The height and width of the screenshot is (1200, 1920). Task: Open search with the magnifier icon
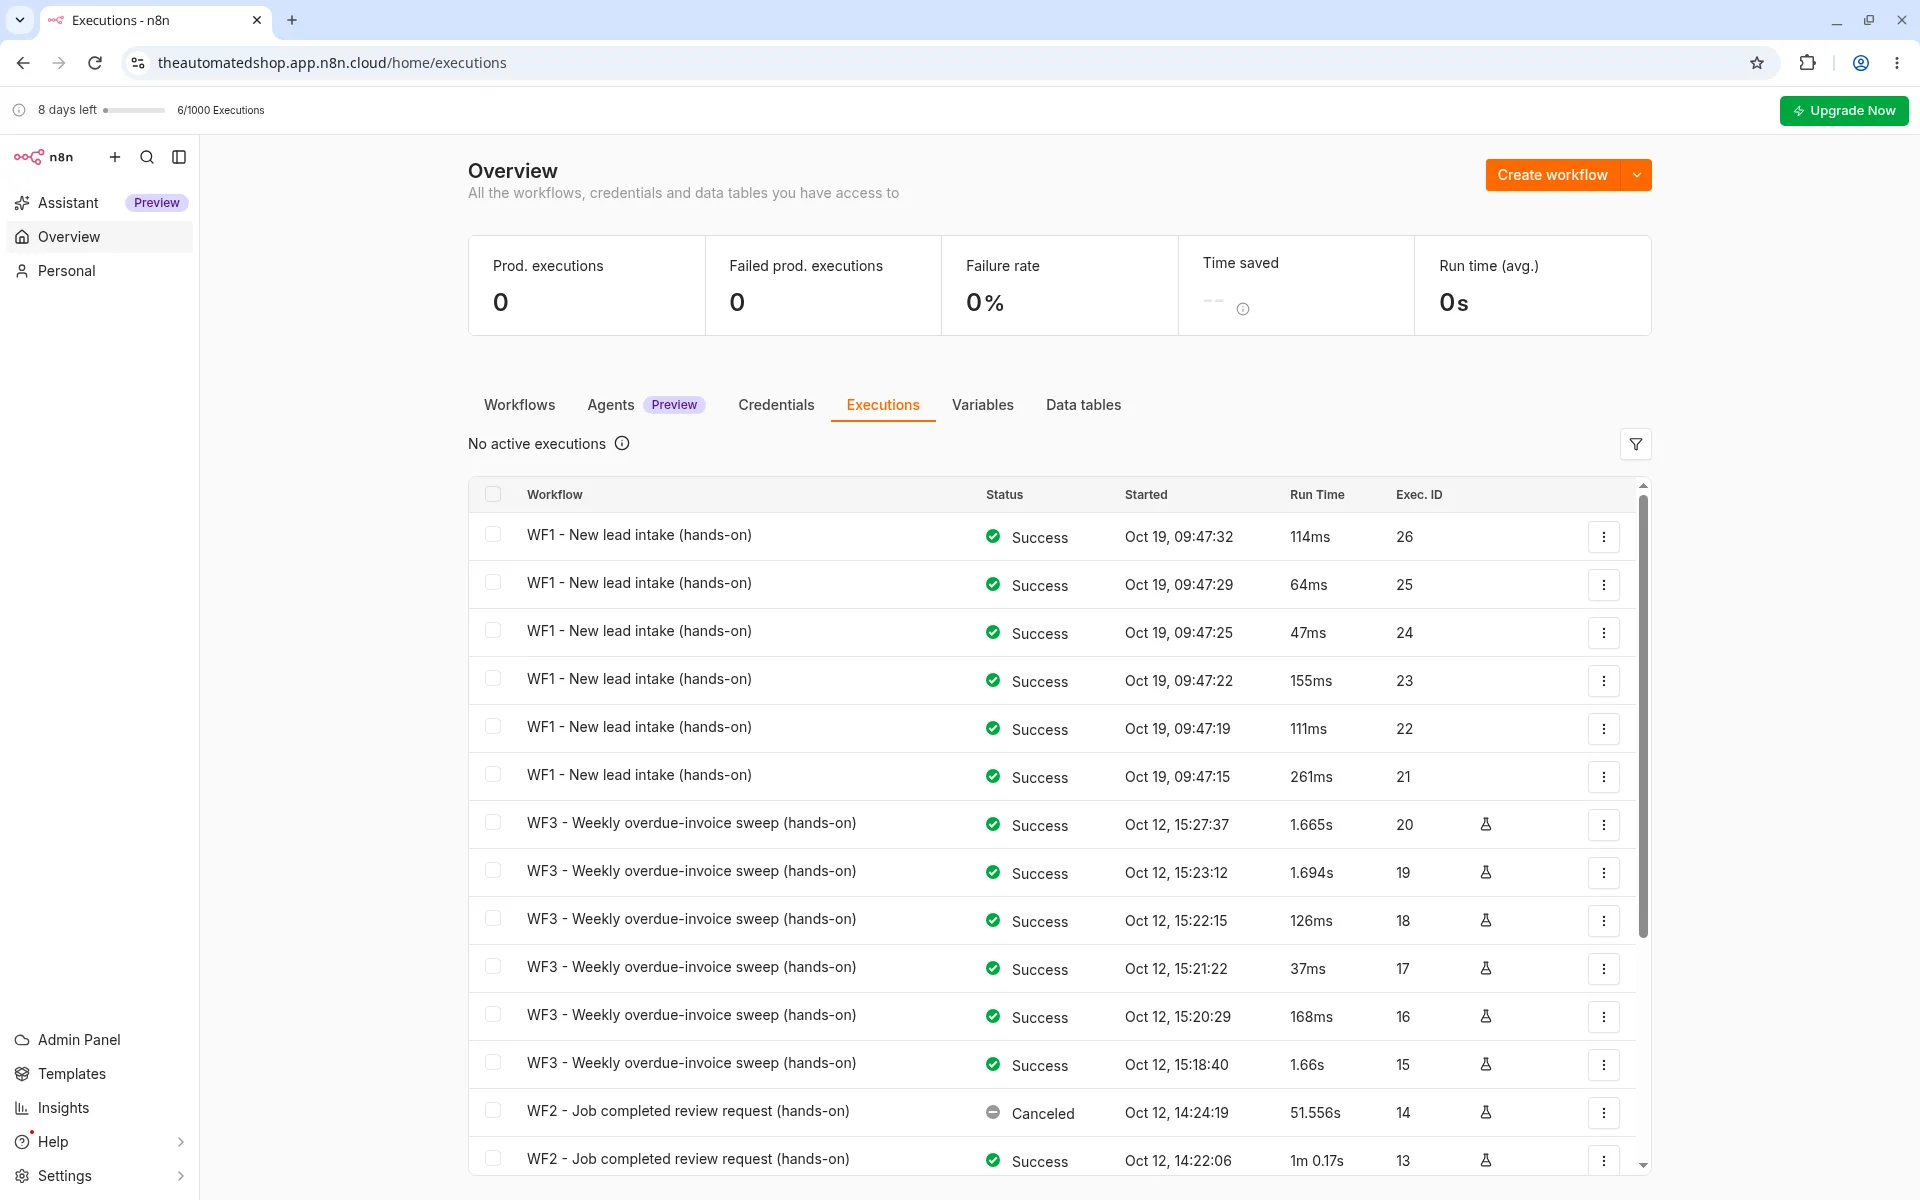tap(147, 157)
